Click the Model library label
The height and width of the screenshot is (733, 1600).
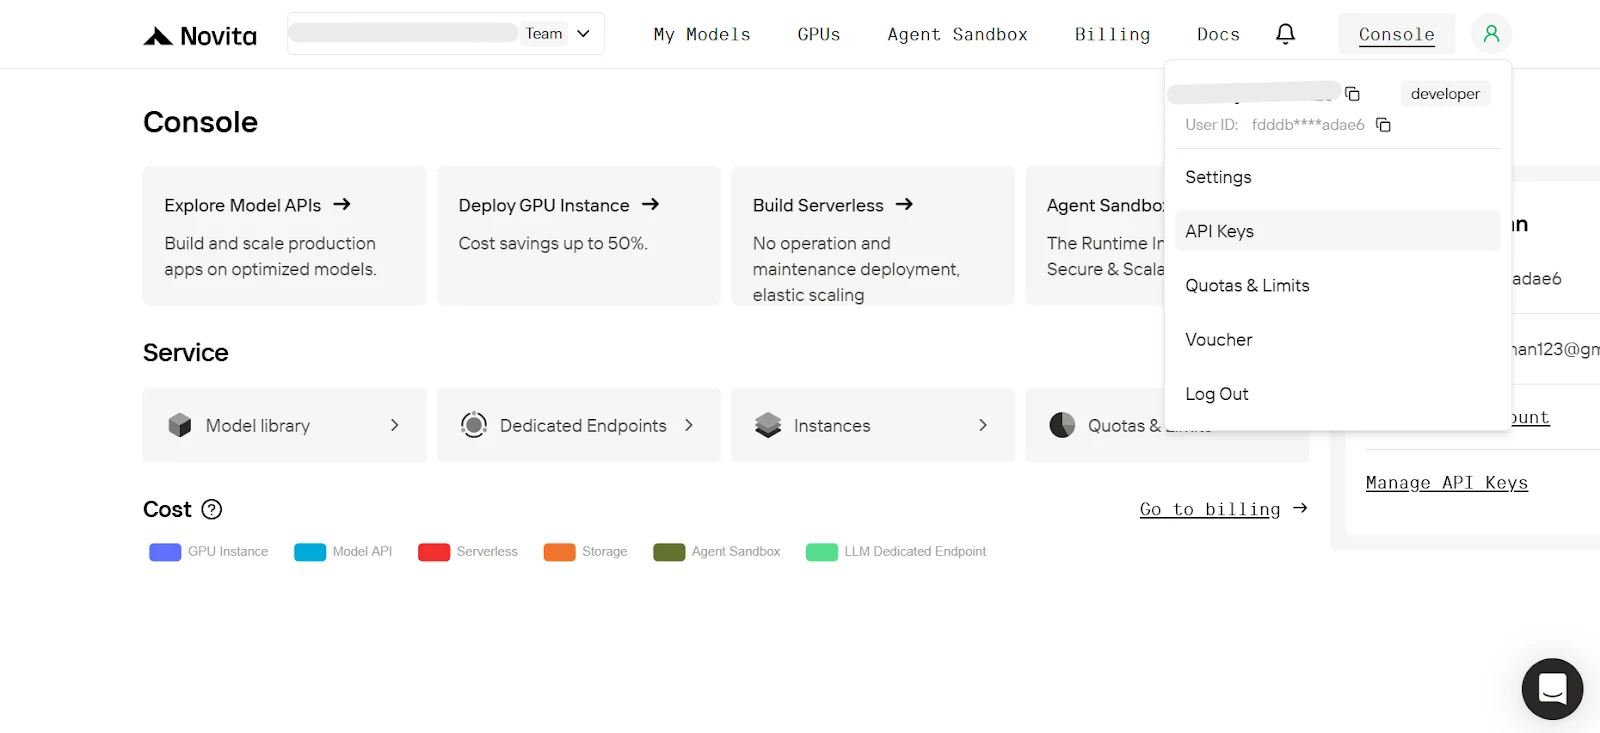[x=258, y=426]
